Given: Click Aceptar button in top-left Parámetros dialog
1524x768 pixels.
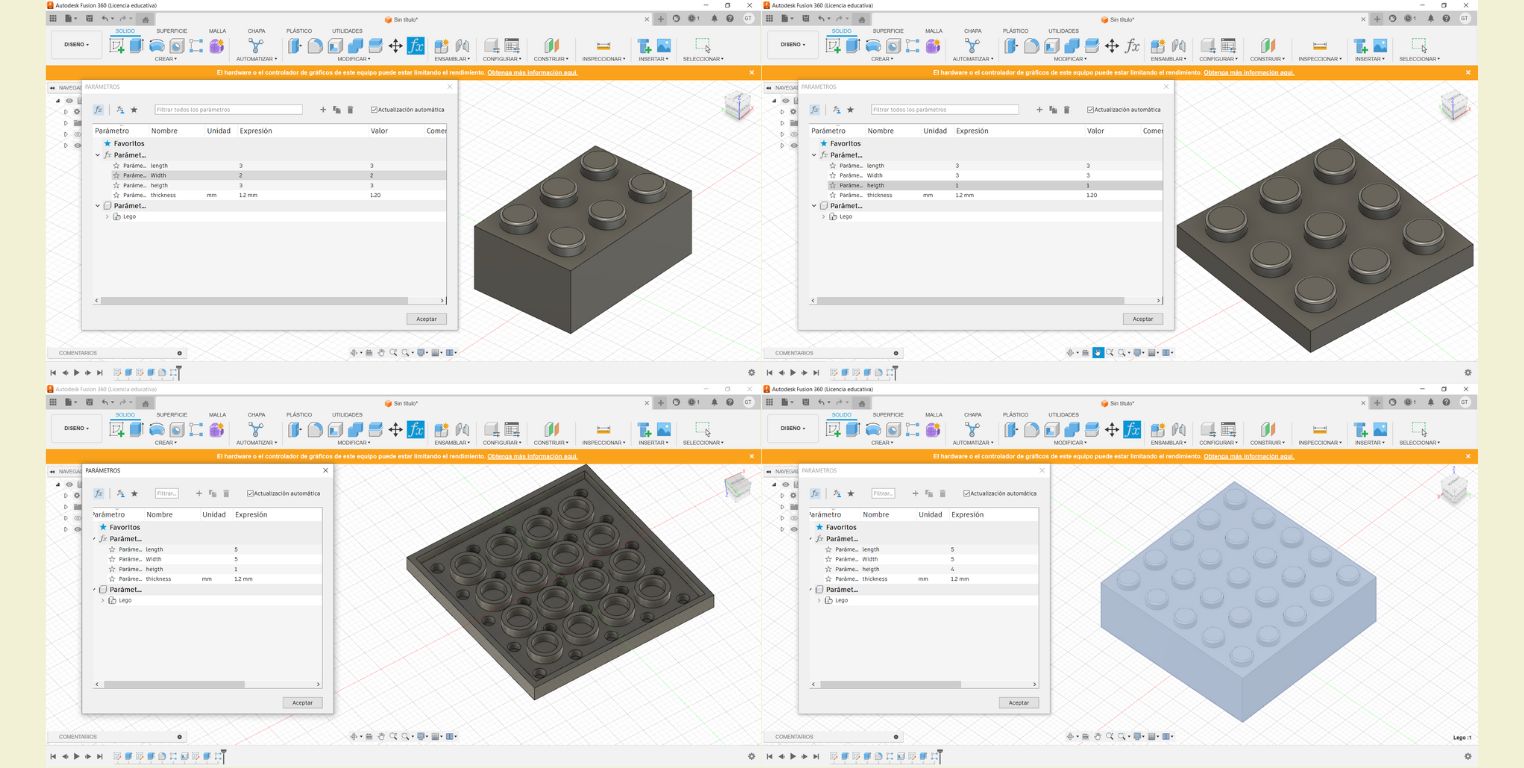Looking at the screenshot, I should pos(426,319).
